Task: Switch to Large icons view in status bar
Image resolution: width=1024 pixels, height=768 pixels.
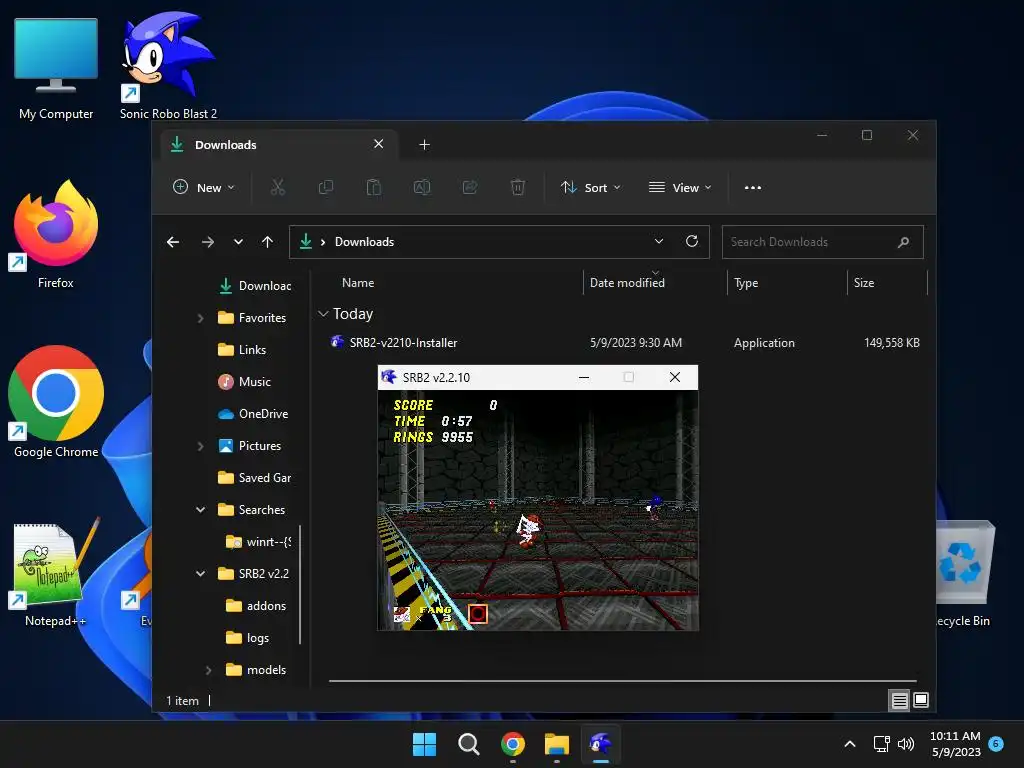Action: click(921, 700)
